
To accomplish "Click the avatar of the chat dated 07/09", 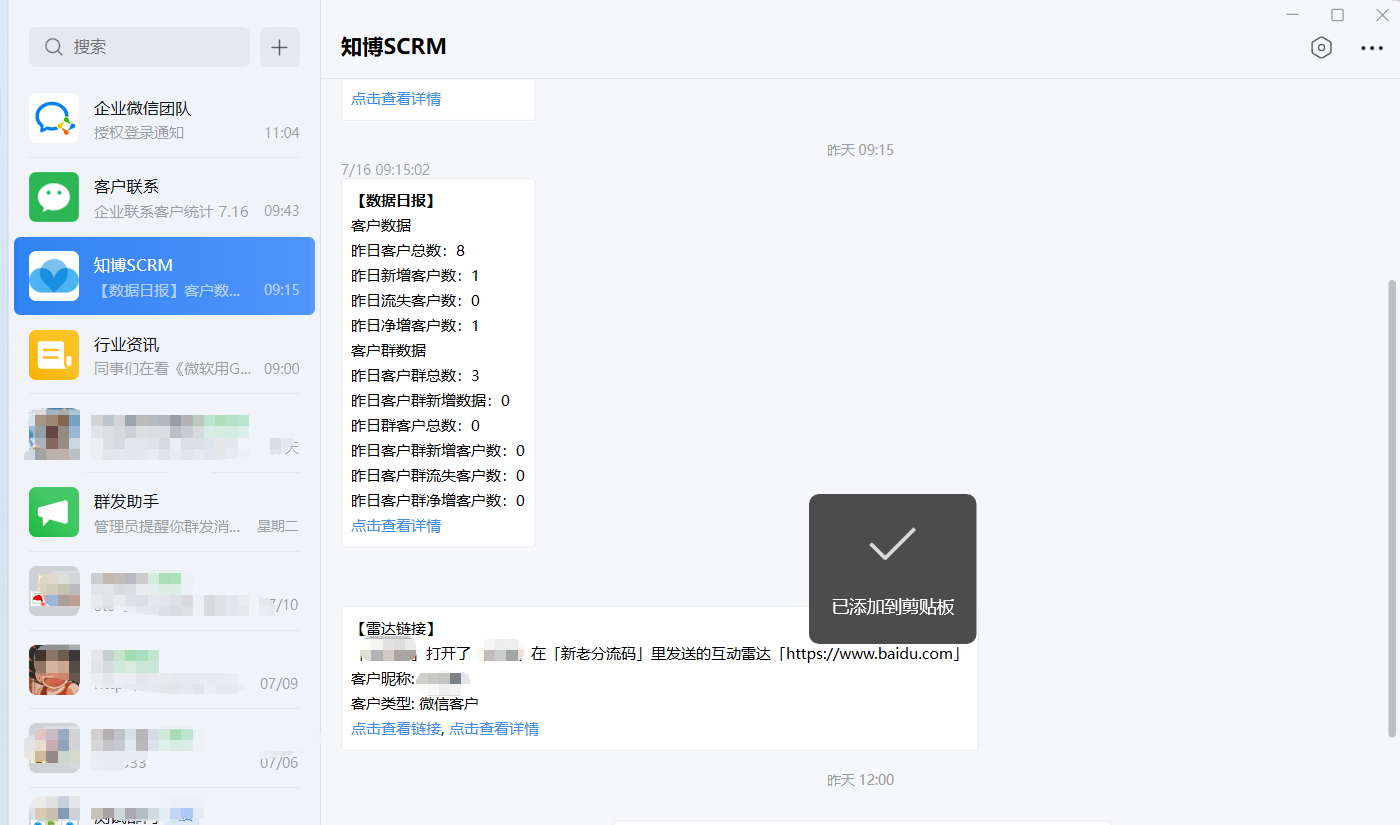I will pos(54,670).
